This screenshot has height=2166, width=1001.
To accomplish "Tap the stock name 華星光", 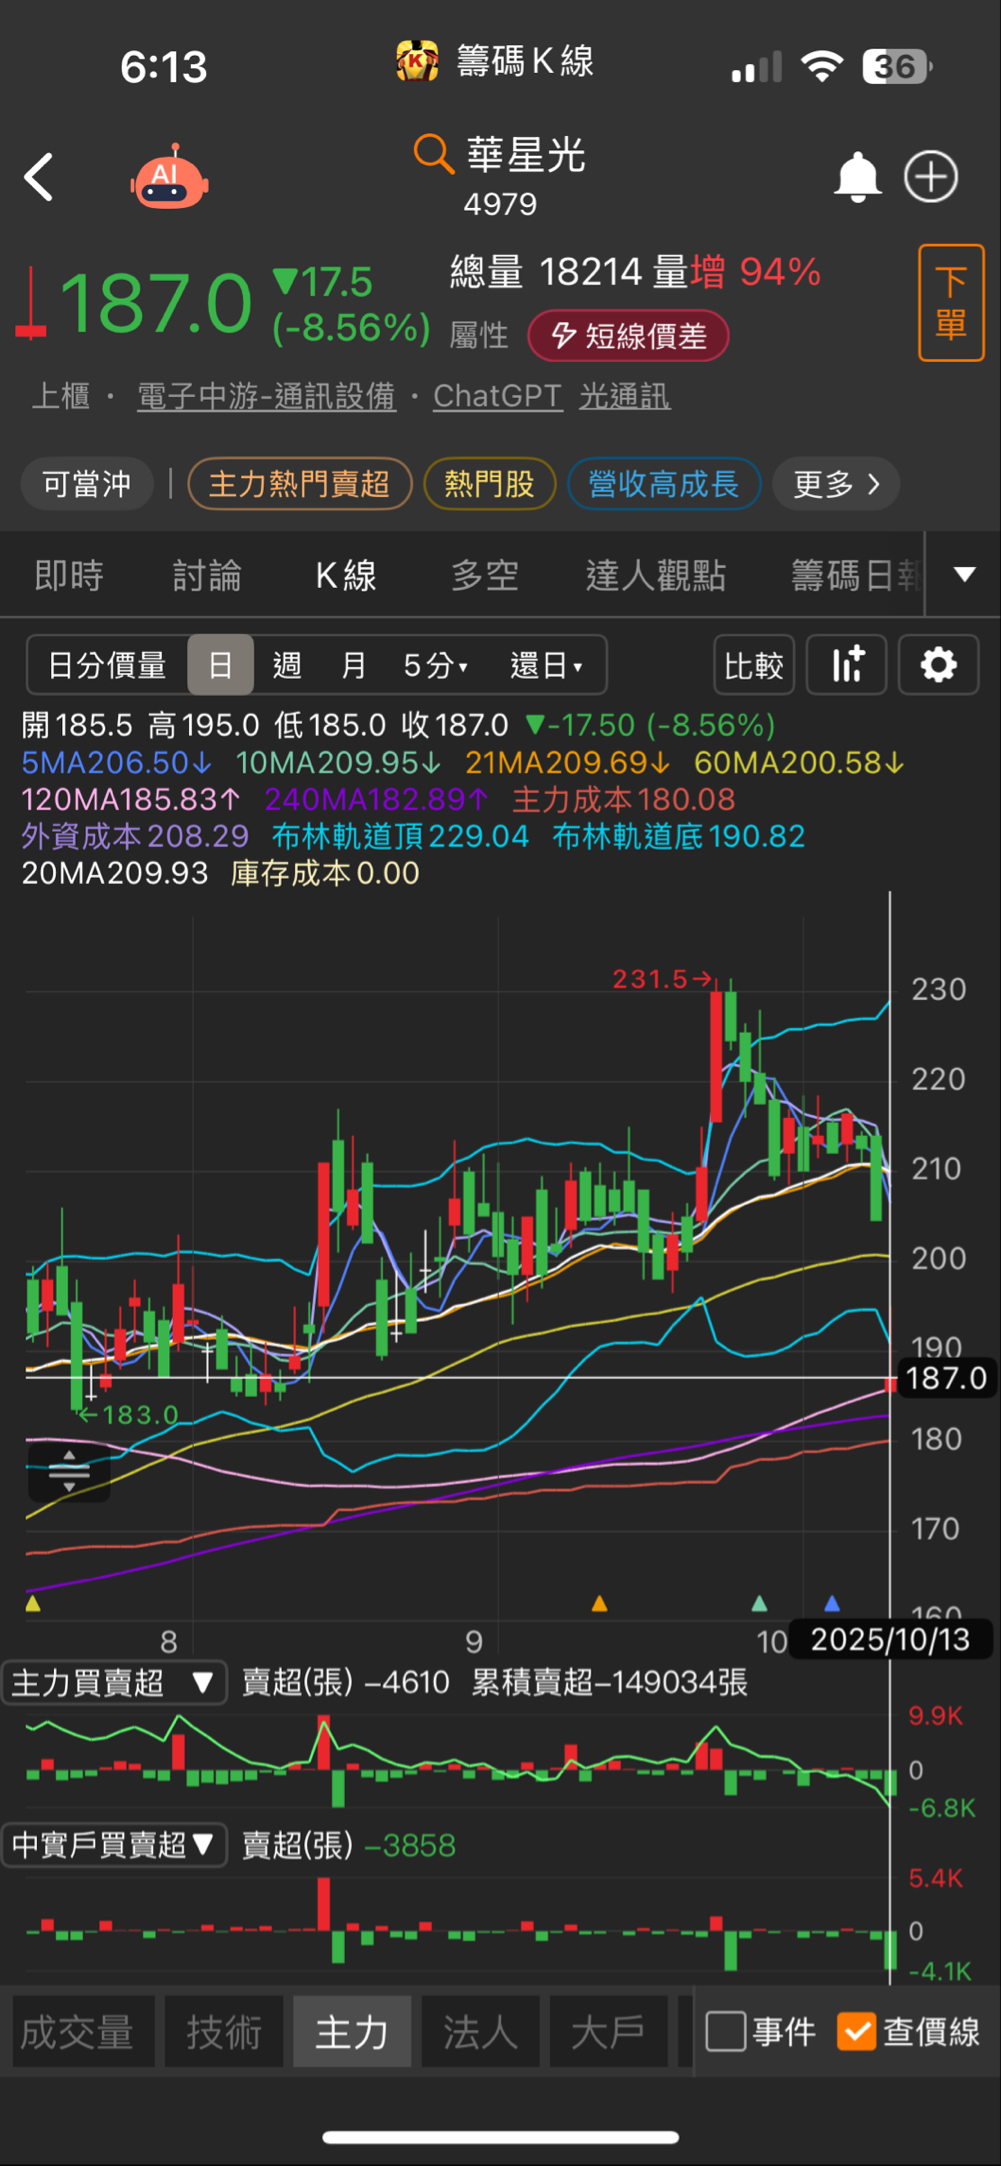I will tap(526, 155).
